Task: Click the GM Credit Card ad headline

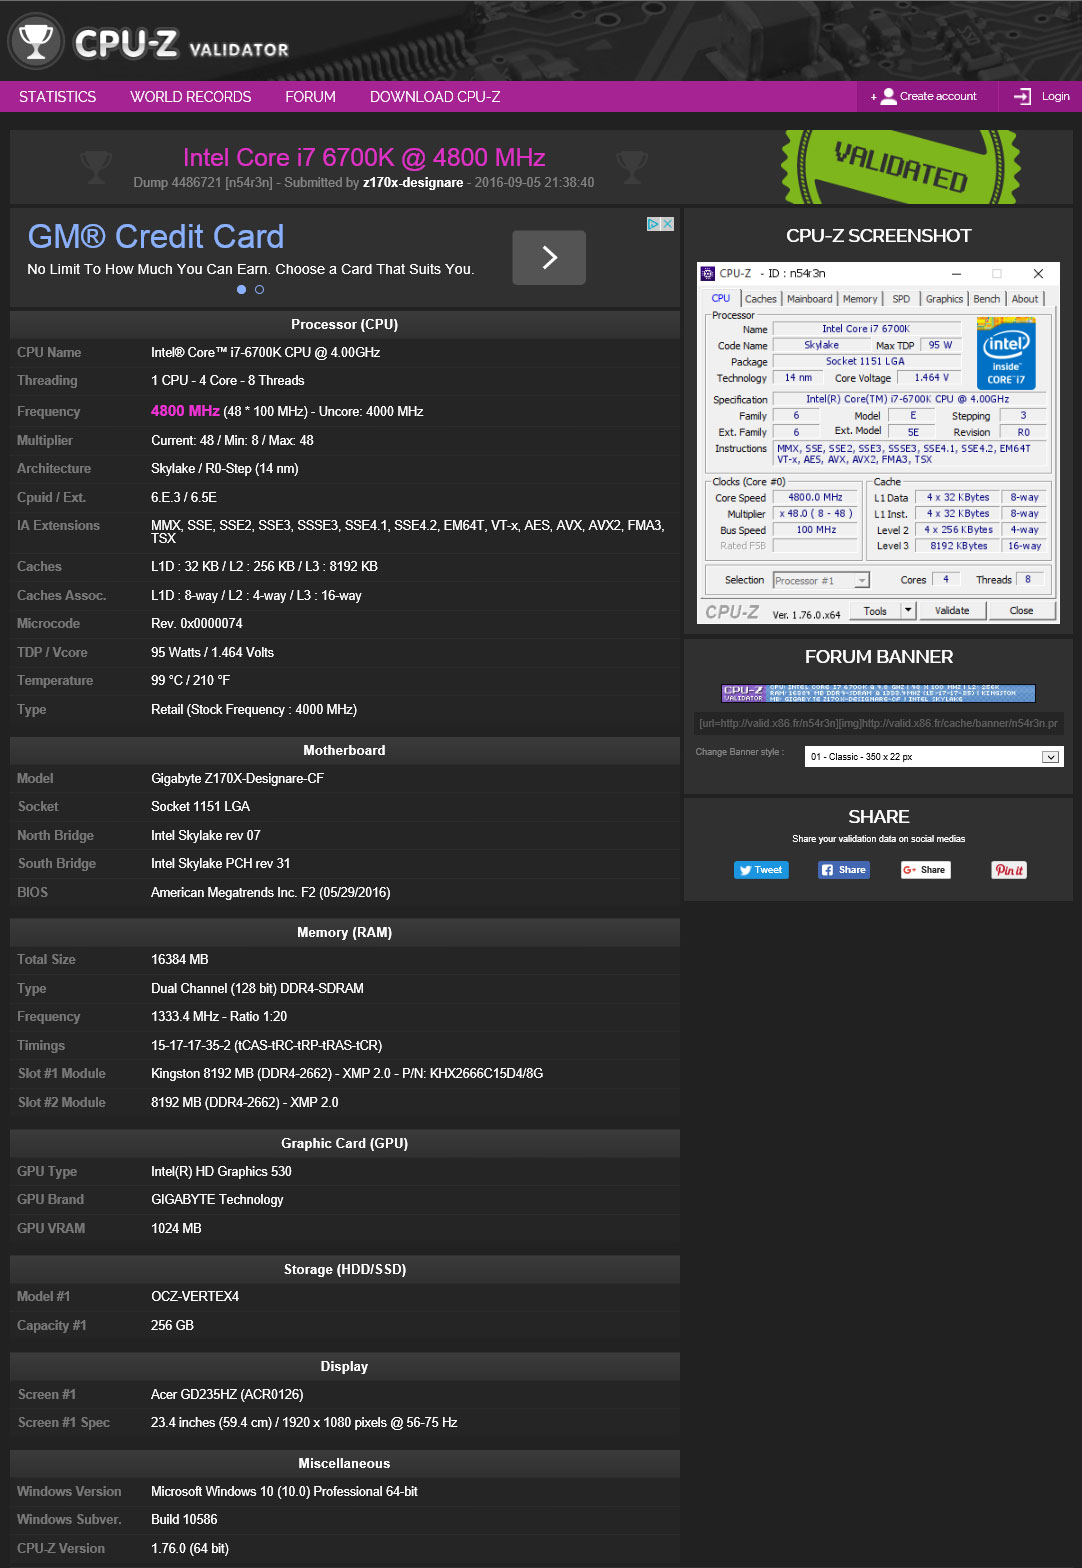Action: click(x=156, y=236)
